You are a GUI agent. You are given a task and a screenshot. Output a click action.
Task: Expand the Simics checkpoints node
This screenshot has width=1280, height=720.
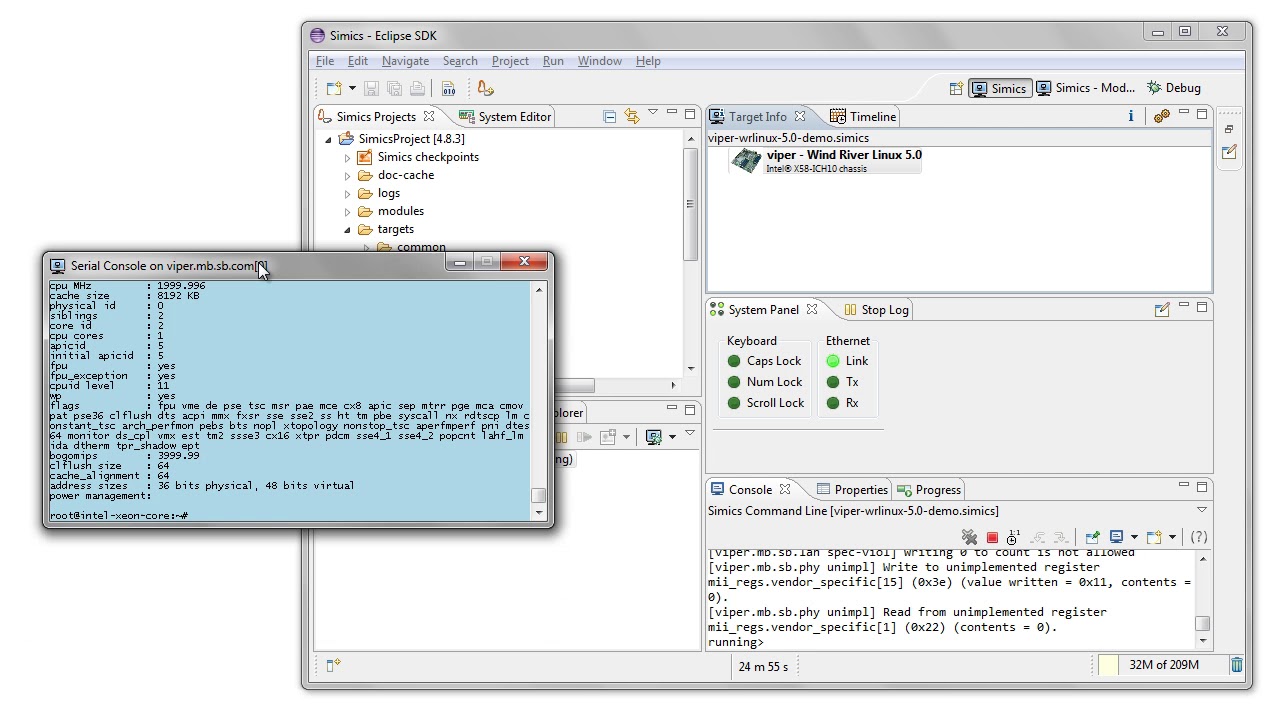[x=347, y=158]
